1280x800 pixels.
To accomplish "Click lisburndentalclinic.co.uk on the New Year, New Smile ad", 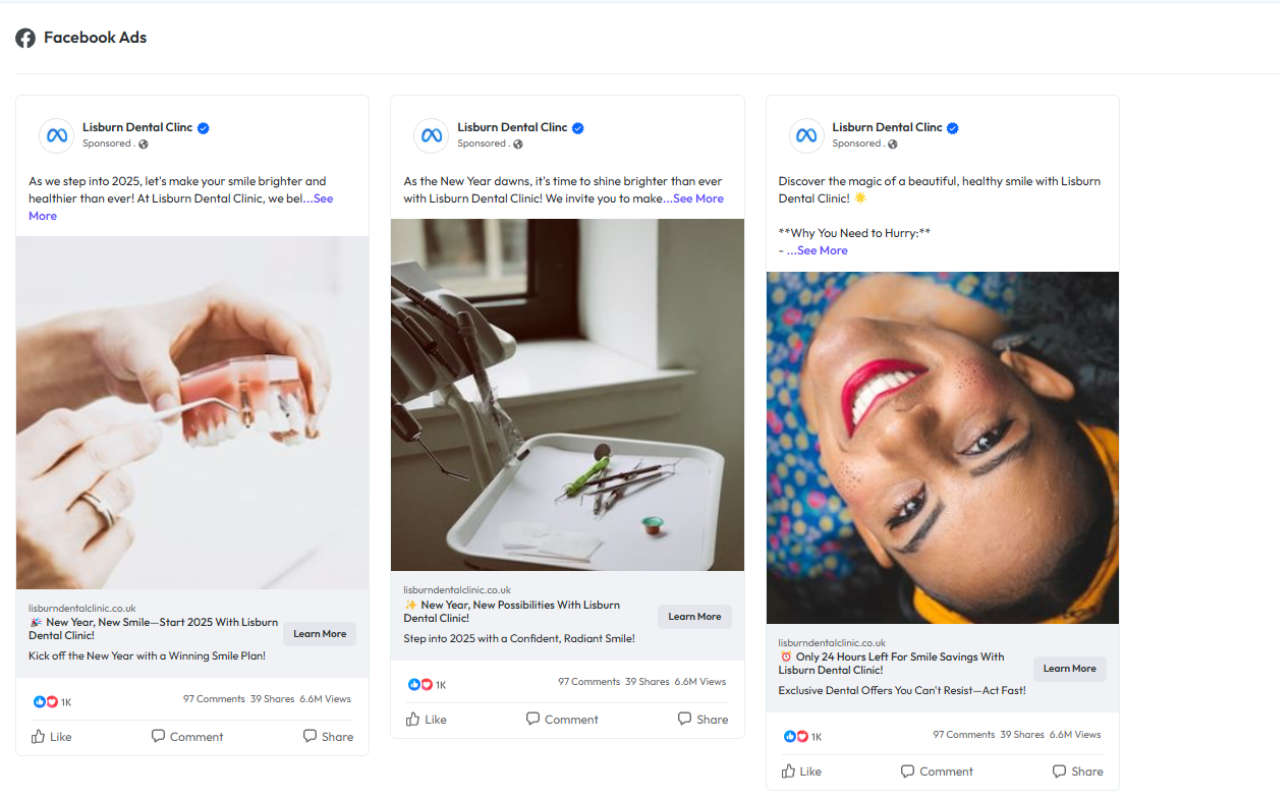I will click(x=82, y=608).
